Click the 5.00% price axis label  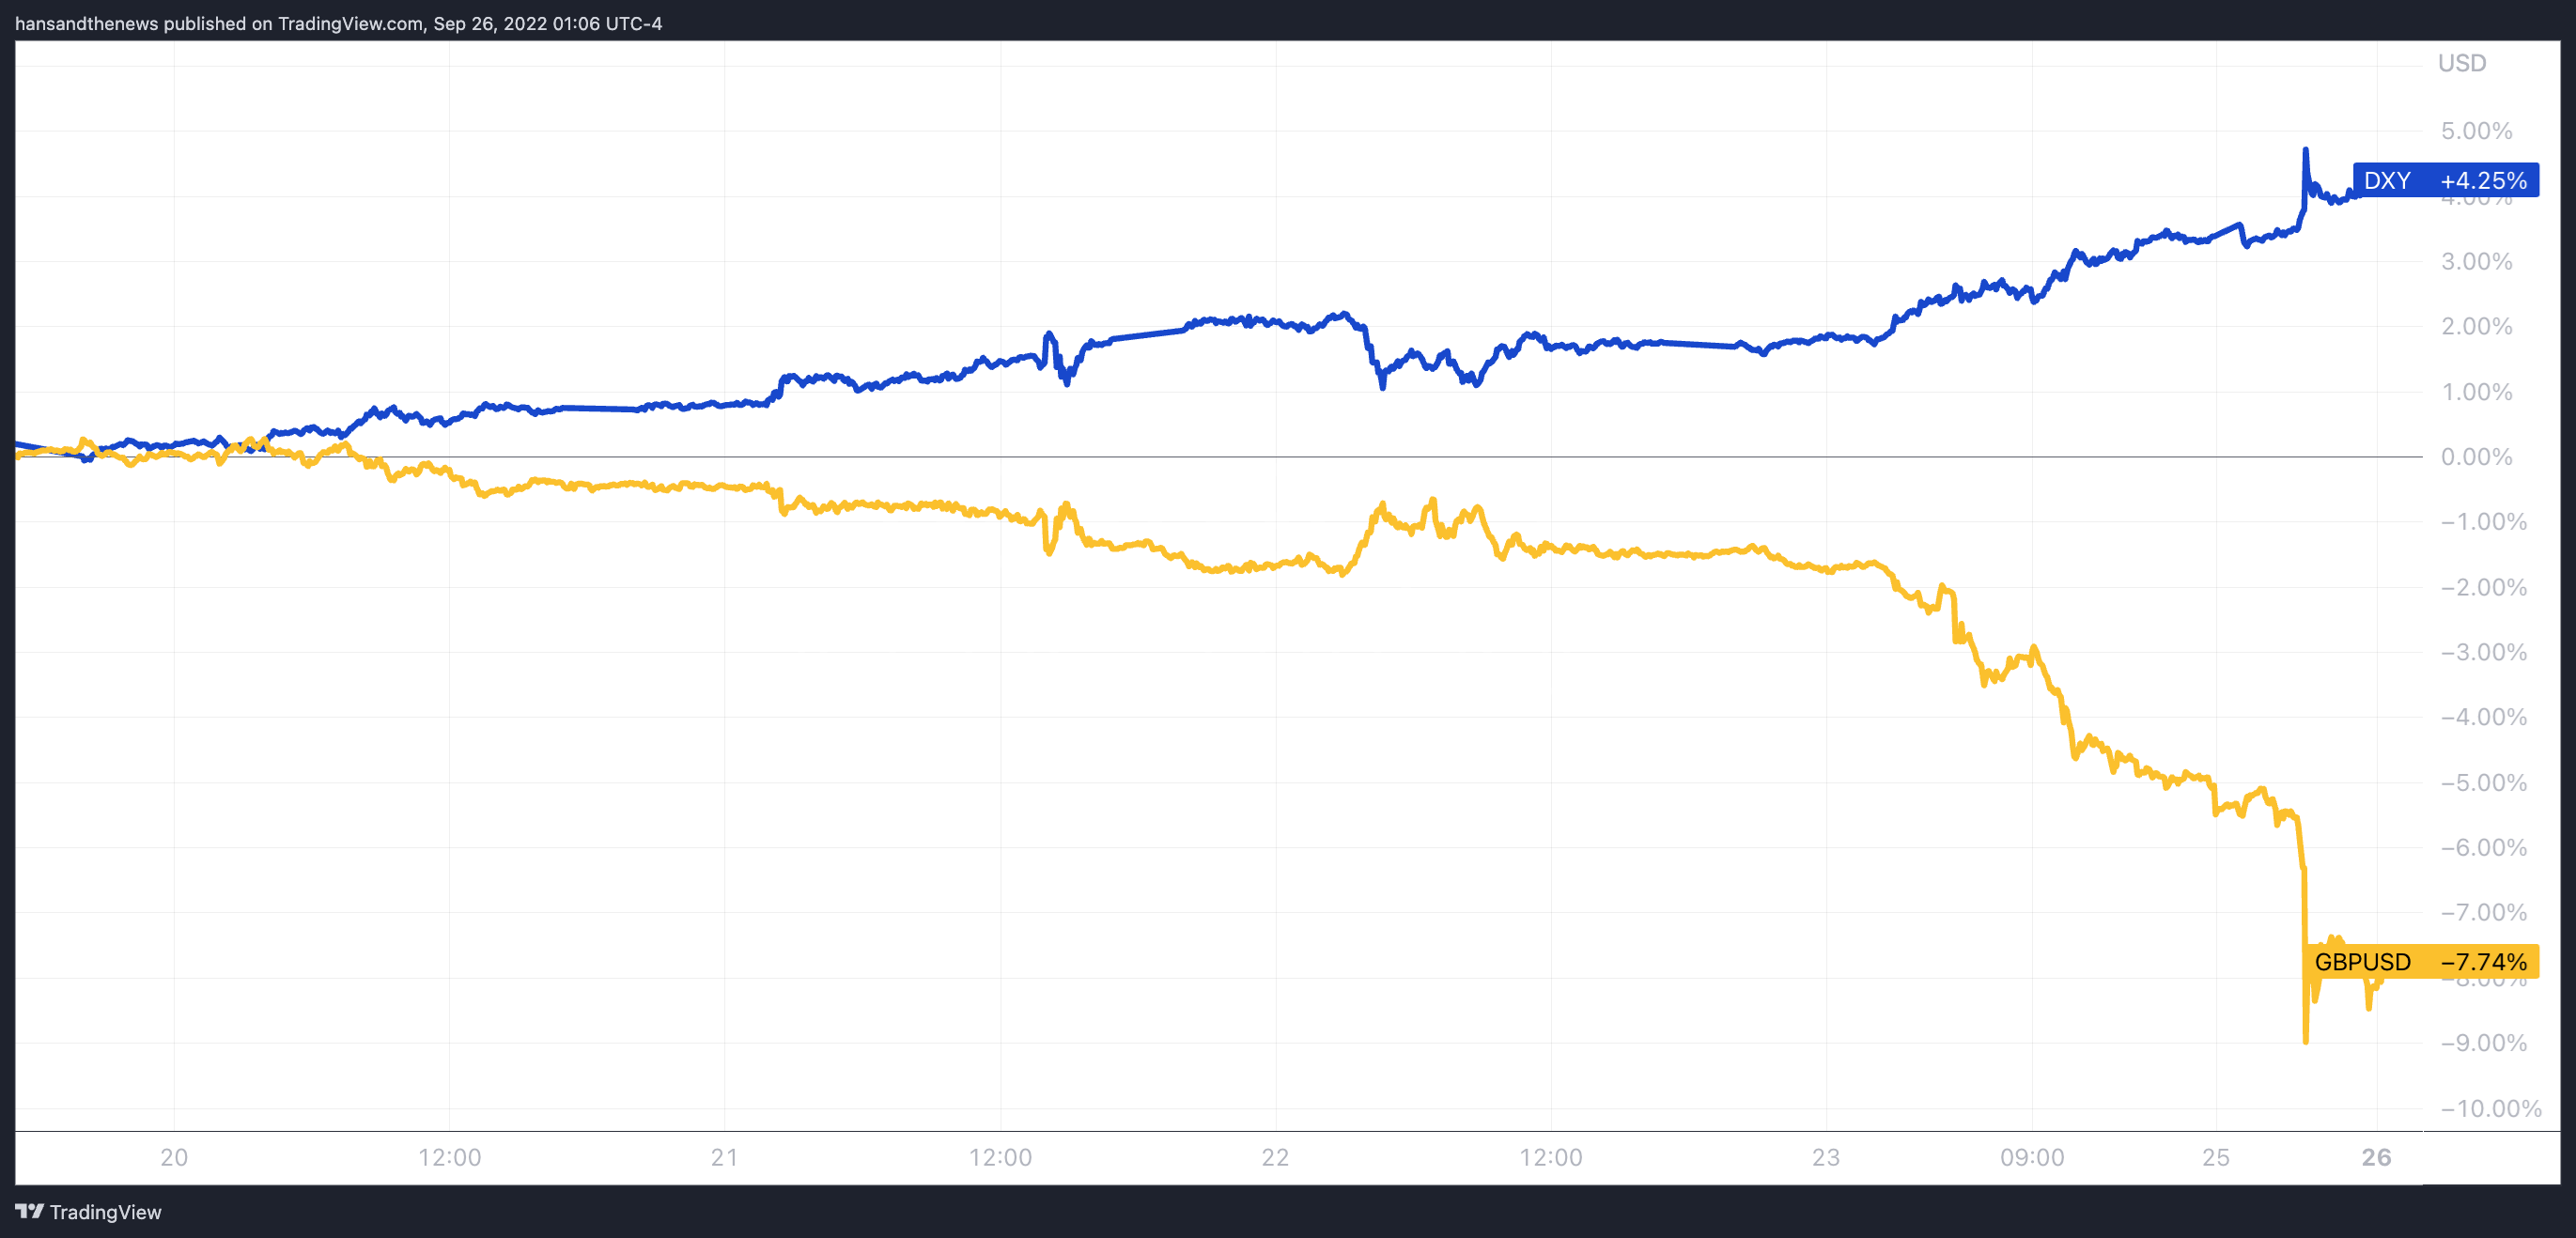[x=2476, y=131]
